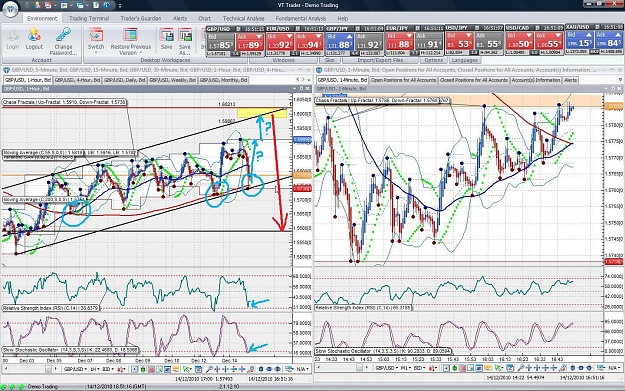Click left scroll arrow in 1-Hour chart toolbar
Image resolution: width=625 pixels, height=391 pixels.
click(x=6, y=369)
